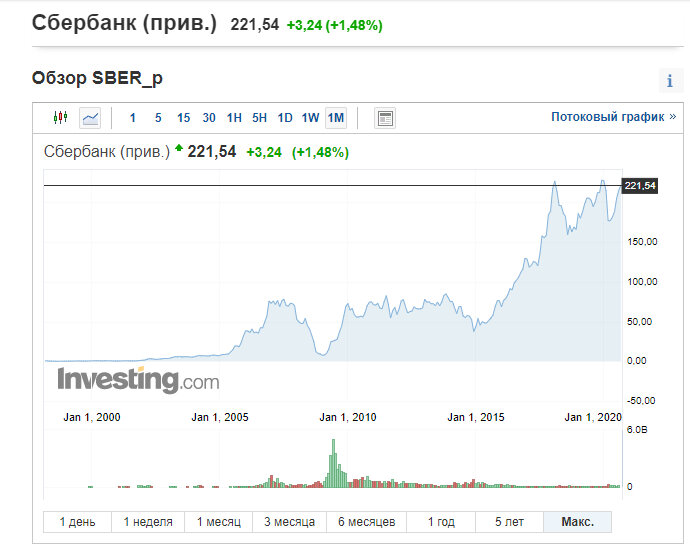Switch range to 1 год

tap(441, 522)
